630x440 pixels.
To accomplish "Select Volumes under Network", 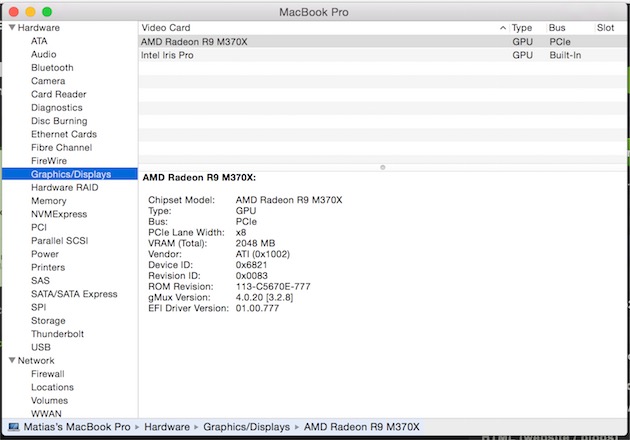I will tap(49, 400).
